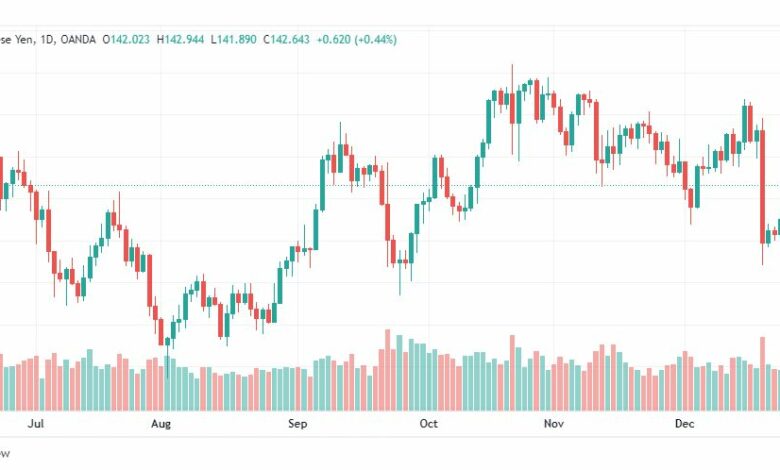Screen dimensions: 780x470
Task: Select the lowest red candle in early August
Action: coord(161,332)
